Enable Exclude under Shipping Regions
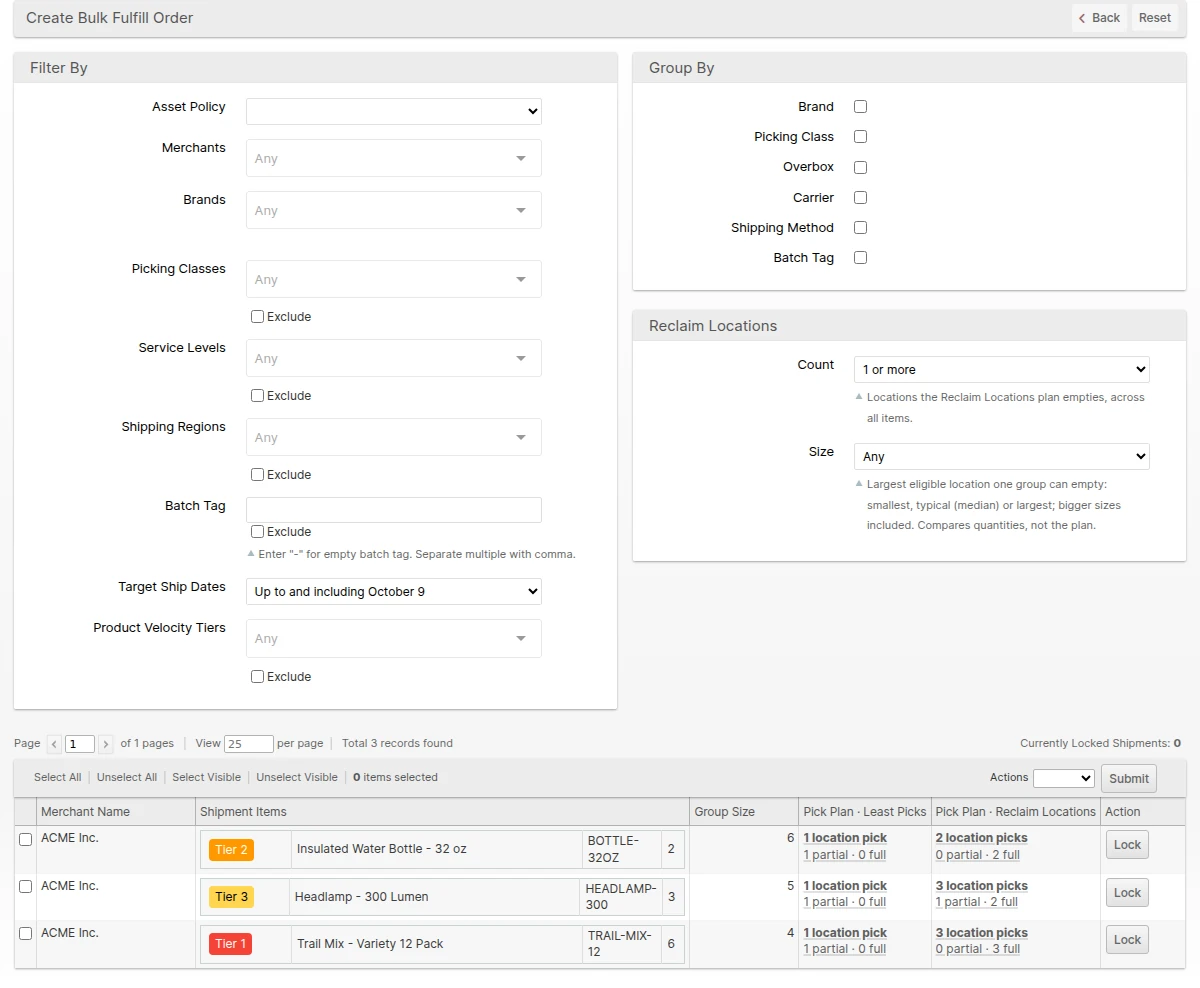Image resolution: width=1200 pixels, height=988 pixels. tap(257, 474)
